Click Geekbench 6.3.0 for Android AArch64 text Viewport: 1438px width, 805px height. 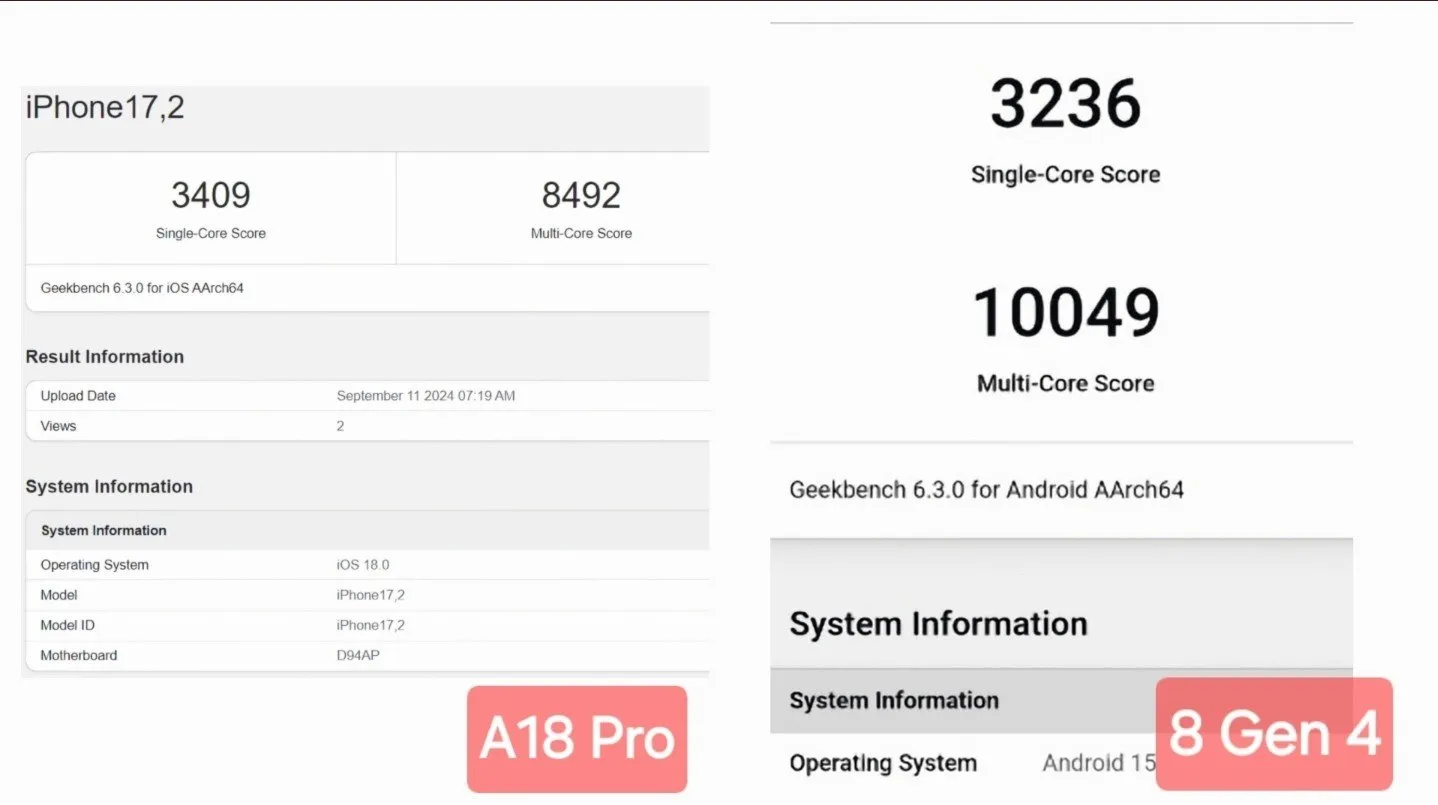coord(987,490)
